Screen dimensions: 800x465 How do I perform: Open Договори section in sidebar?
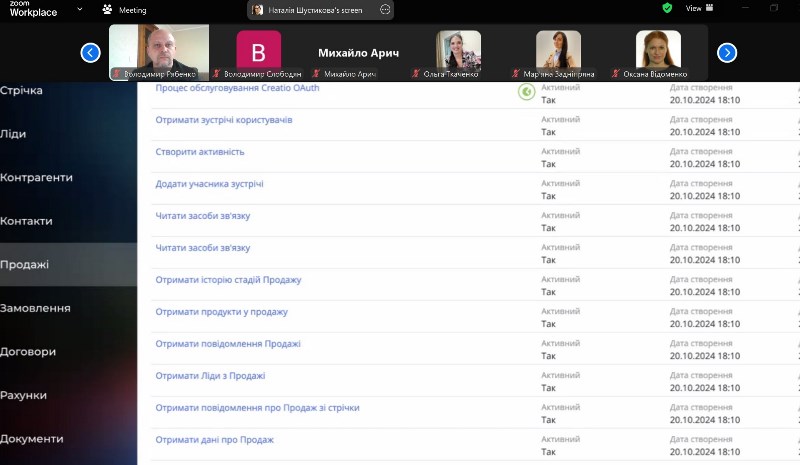(x=28, y=352)
